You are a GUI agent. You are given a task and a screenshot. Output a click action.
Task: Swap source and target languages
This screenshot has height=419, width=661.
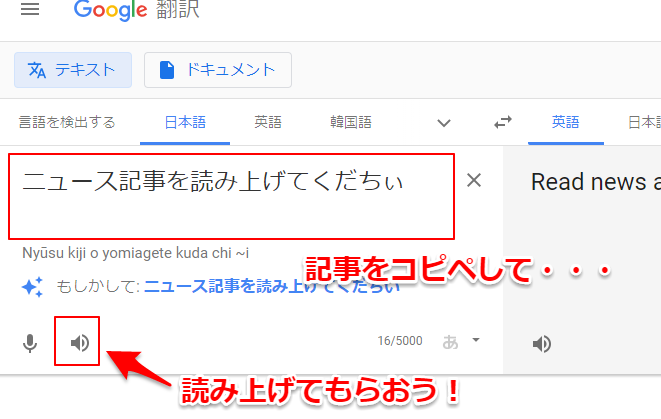503,122
